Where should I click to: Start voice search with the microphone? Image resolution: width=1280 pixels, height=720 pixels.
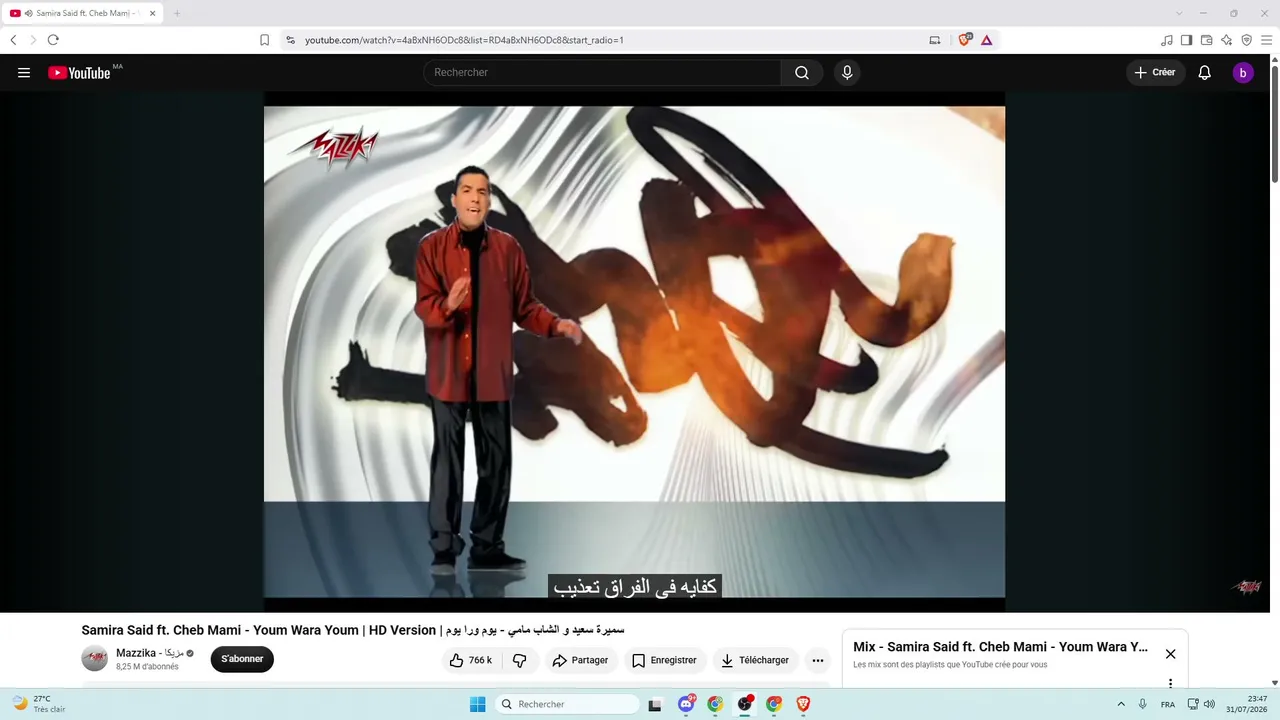tap(847, 73)
